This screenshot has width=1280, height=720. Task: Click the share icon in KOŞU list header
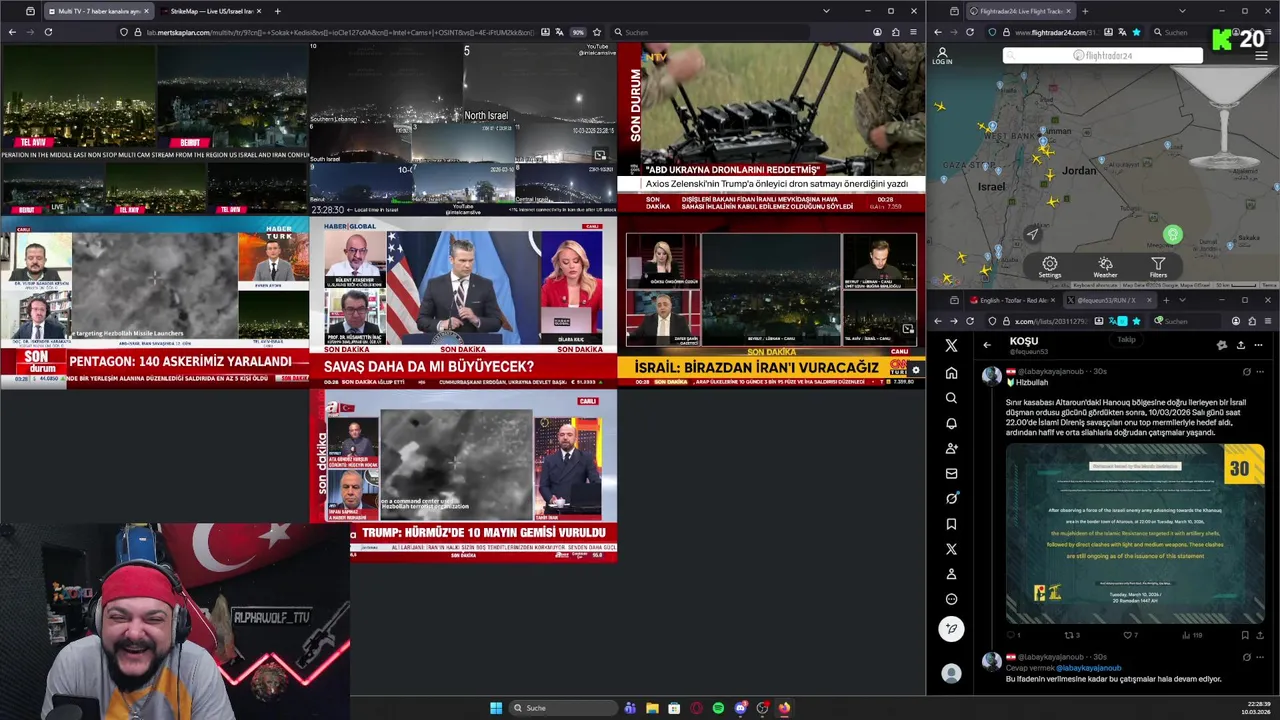point(1240,345)
